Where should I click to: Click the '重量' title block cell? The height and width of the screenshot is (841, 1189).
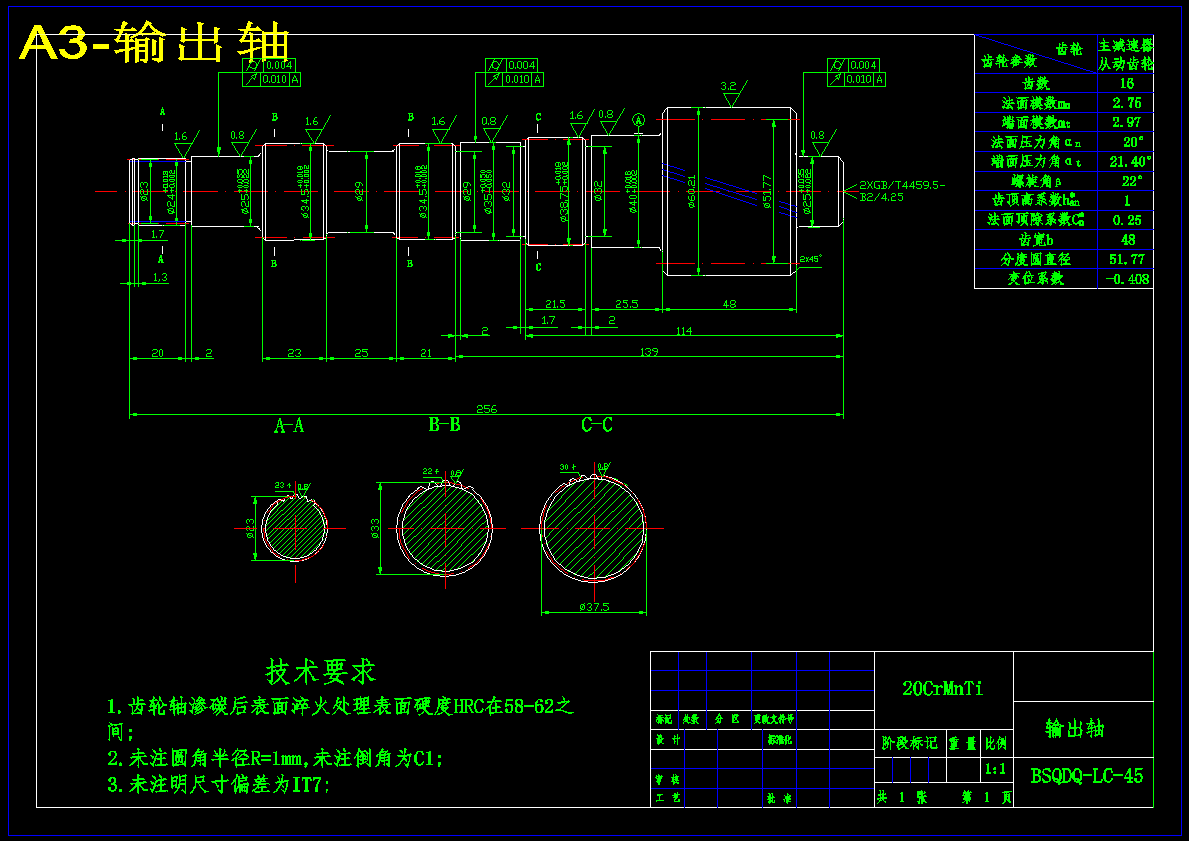(963, 744)
